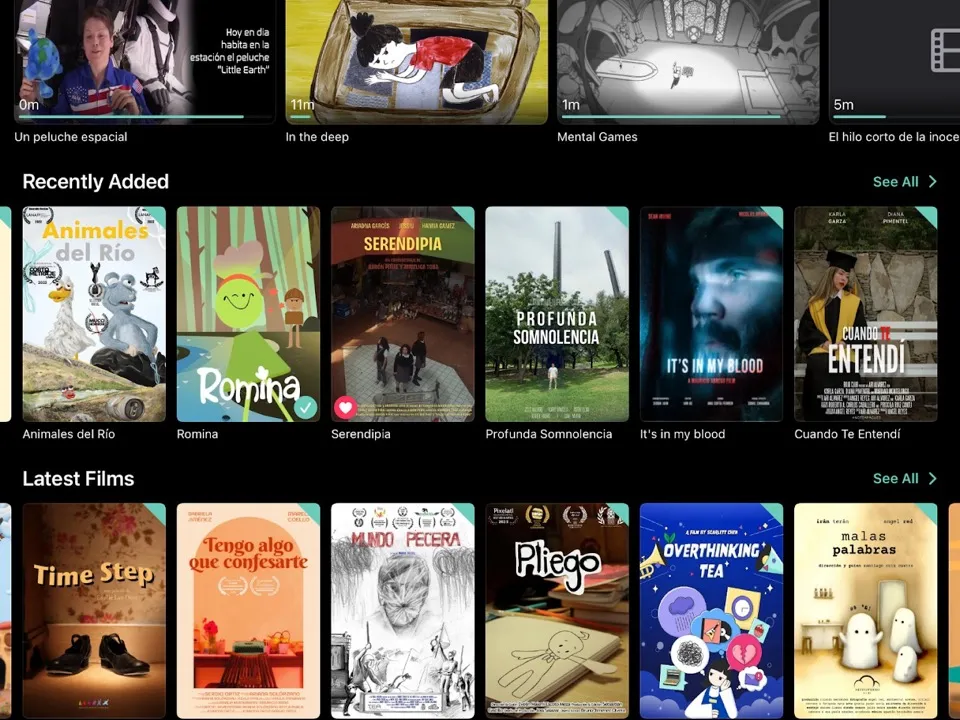Click See All link for Latest Films
This screenshot has width=960, height=720.
point(895,479)
